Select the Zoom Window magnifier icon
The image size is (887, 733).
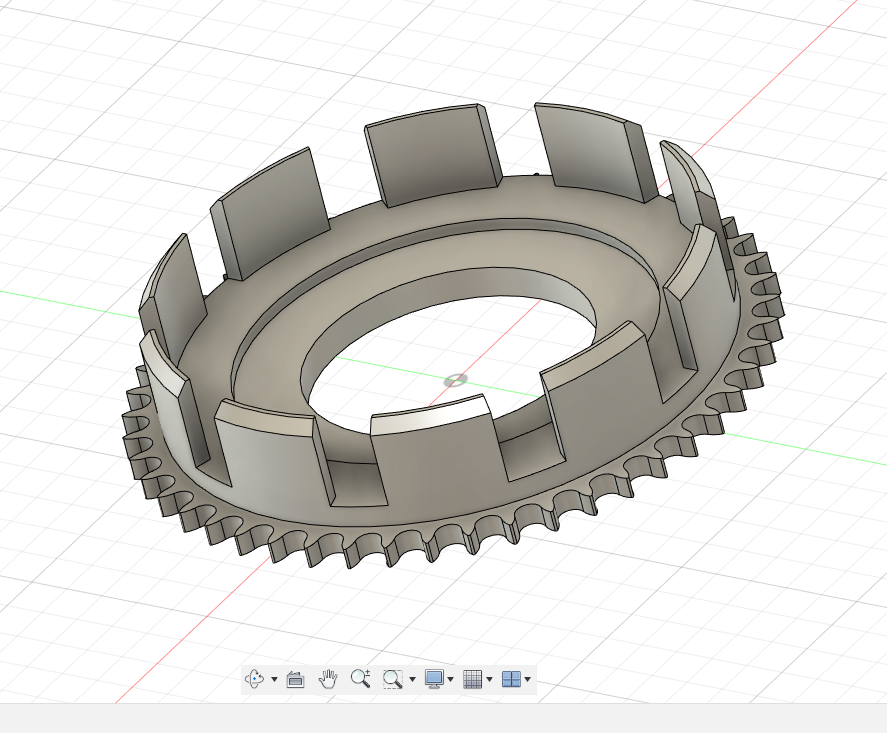tap(393, 679)
